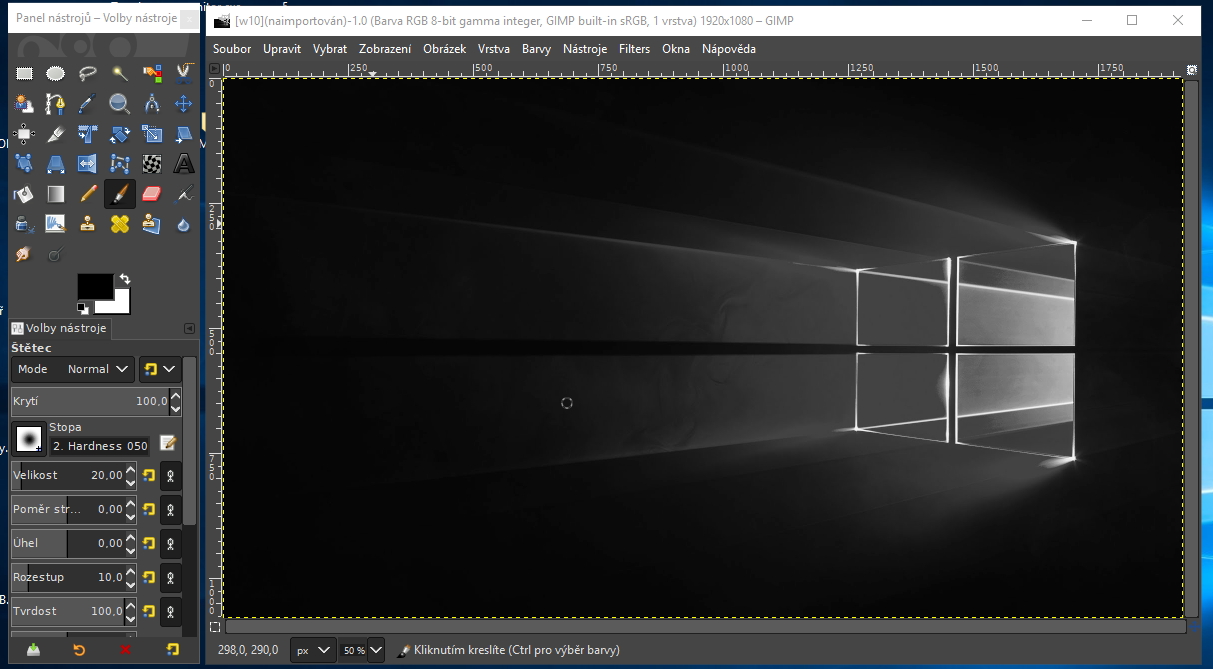Select the Pencil tool
Image resolution: width=1213 pixels, height=669 pixels.
pos(88,193)
